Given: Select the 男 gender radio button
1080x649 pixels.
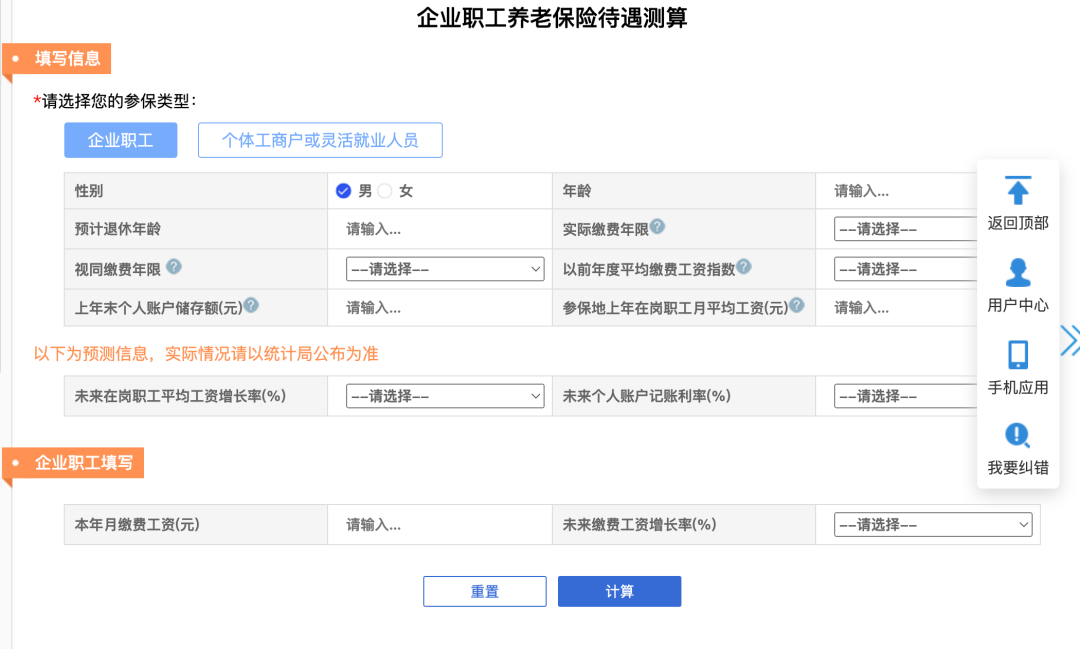Looking at the screenshot, I should pyautogui.click(x=344, y=191).
